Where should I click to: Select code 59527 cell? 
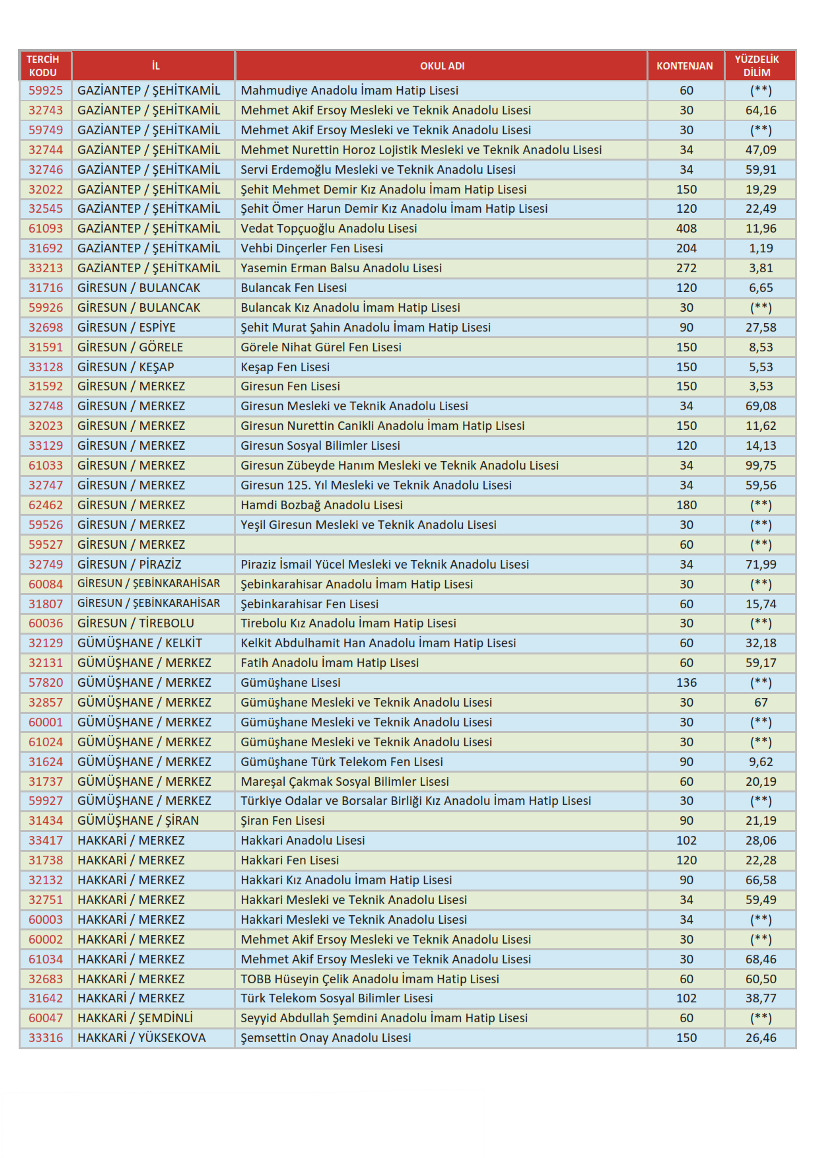click(x=46, y=544)
